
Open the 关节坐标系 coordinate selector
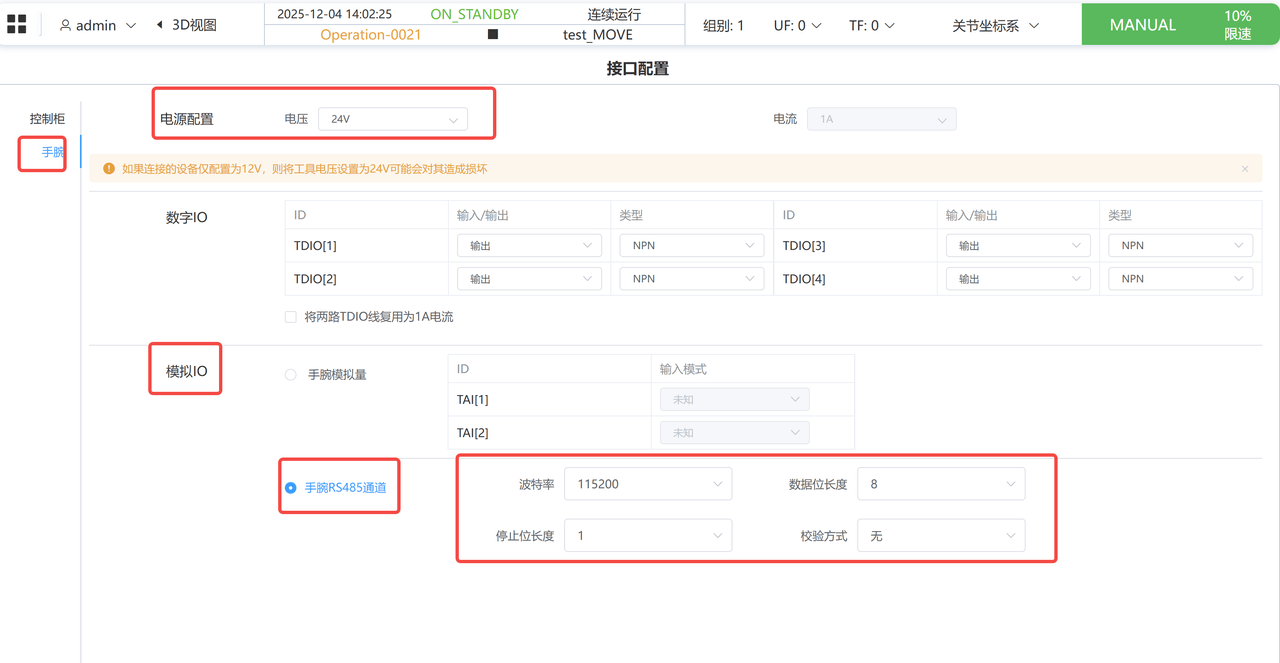click(995, 26)
